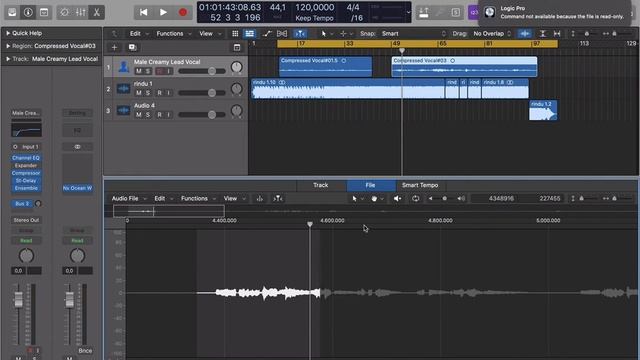Open the Library panel icon
The width and height of the screenshot is (640, 360).
click(x=12, y=12)
